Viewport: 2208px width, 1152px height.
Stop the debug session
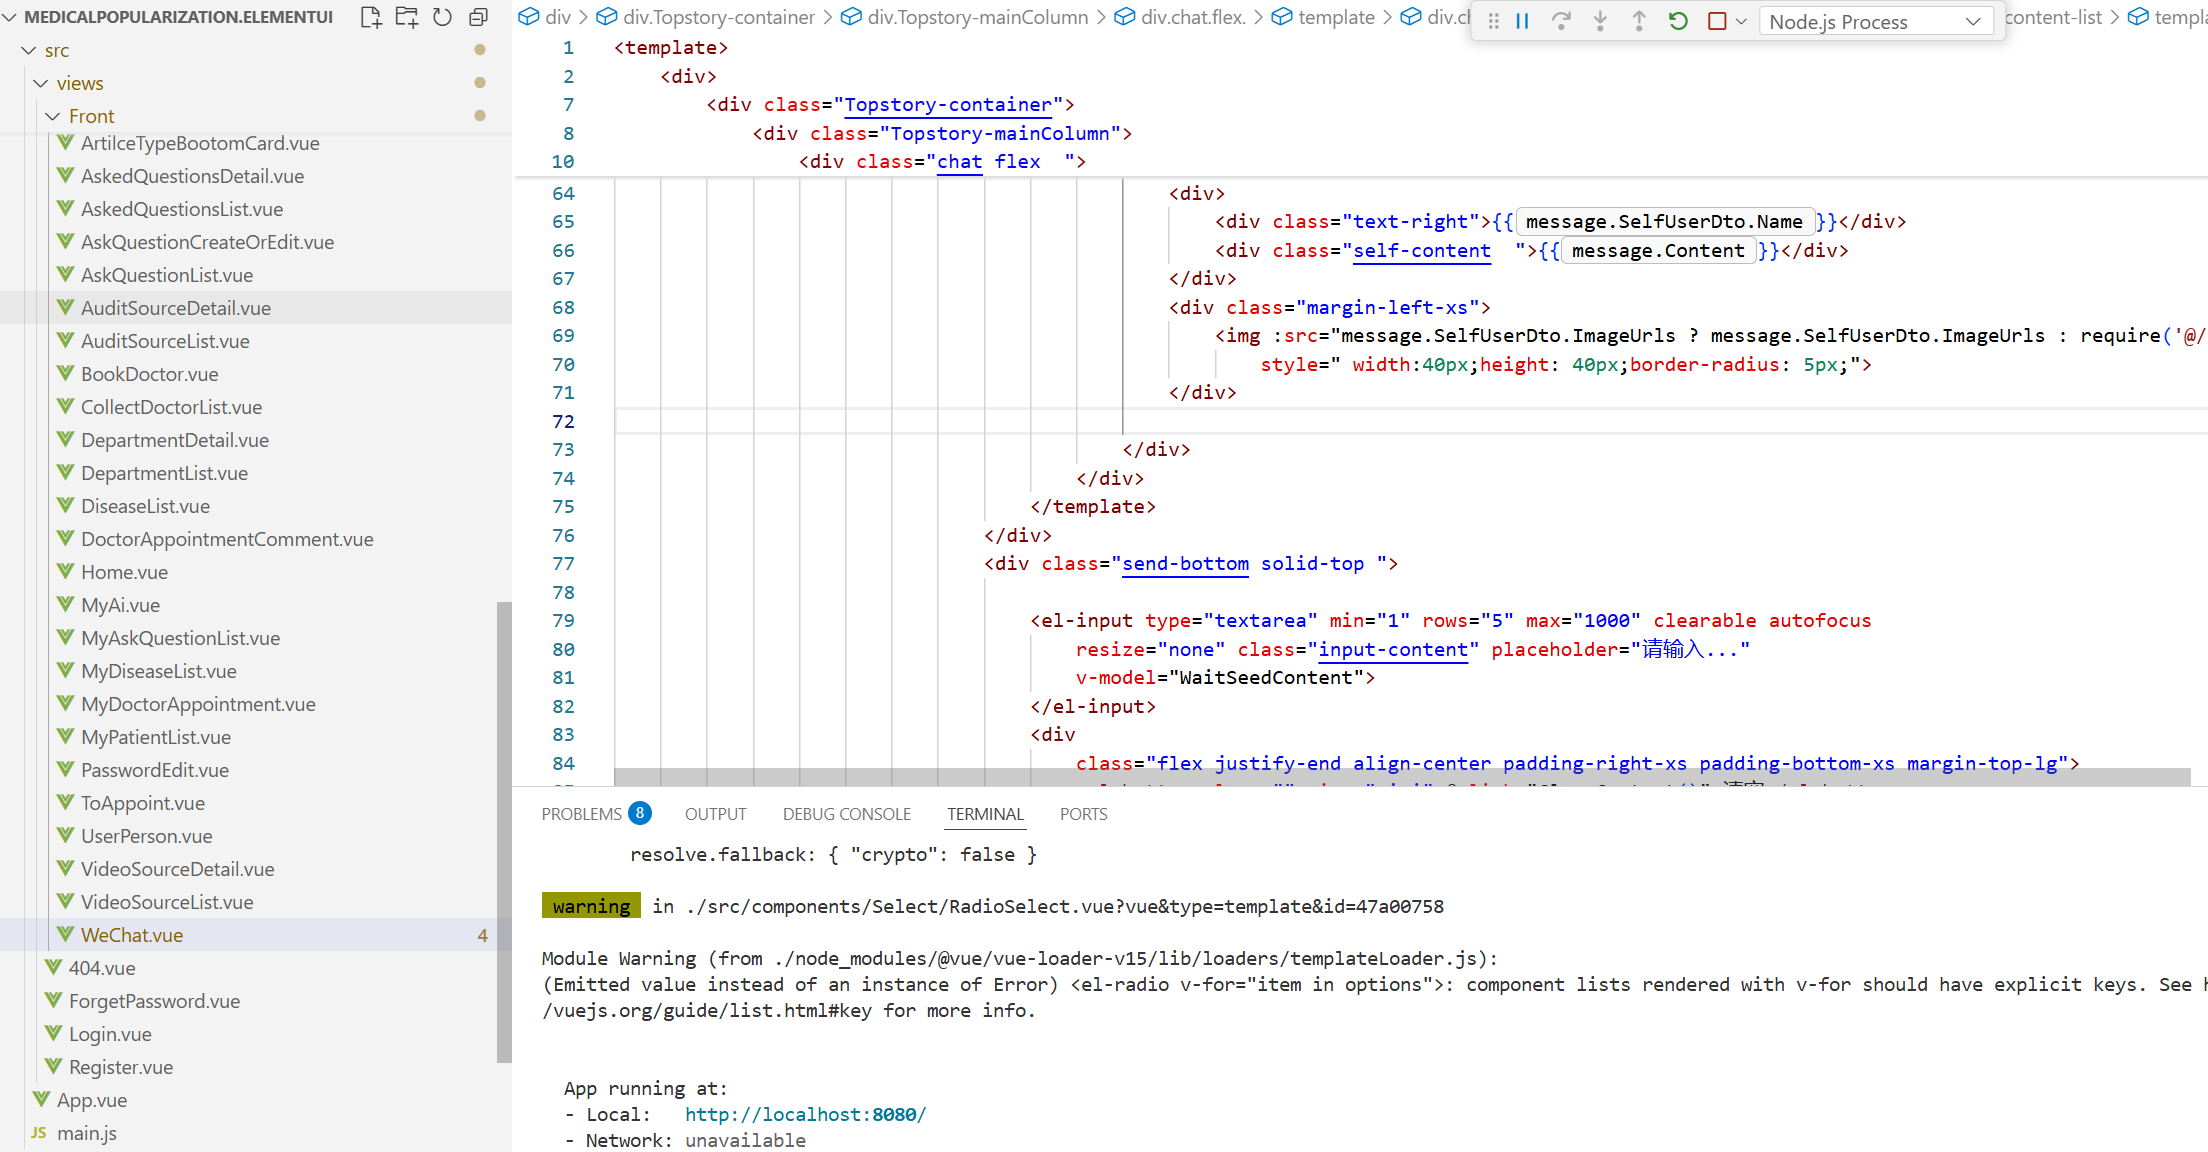(x=1717, y=21)
